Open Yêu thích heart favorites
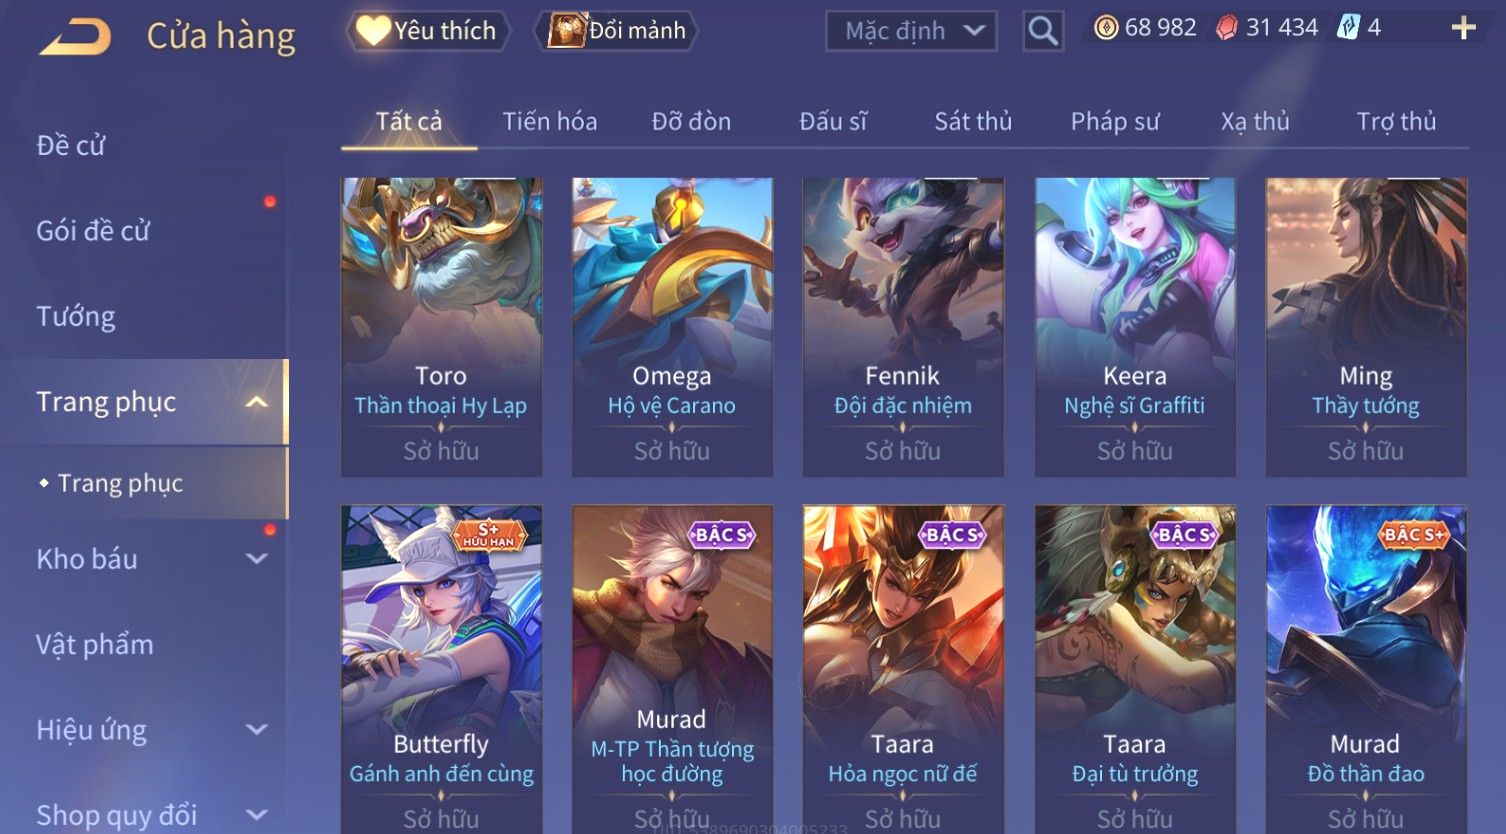The image size is (1506, 834). click(x=428, y=31)
